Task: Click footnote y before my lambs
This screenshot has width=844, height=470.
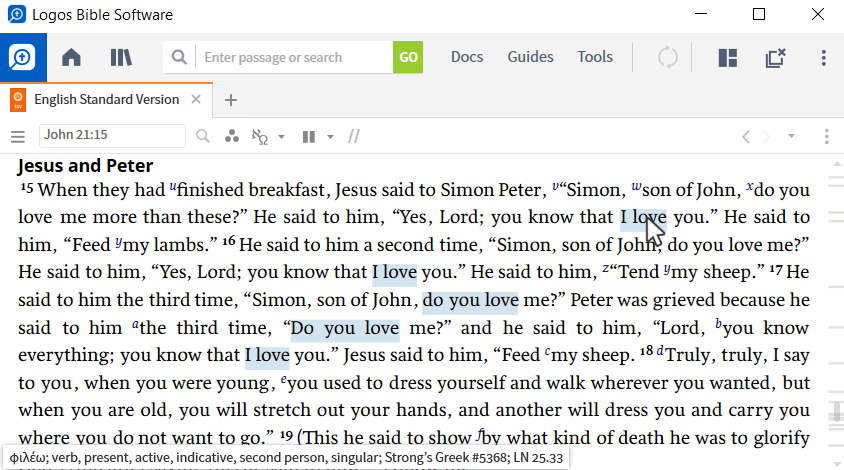Action: [118, 242]
